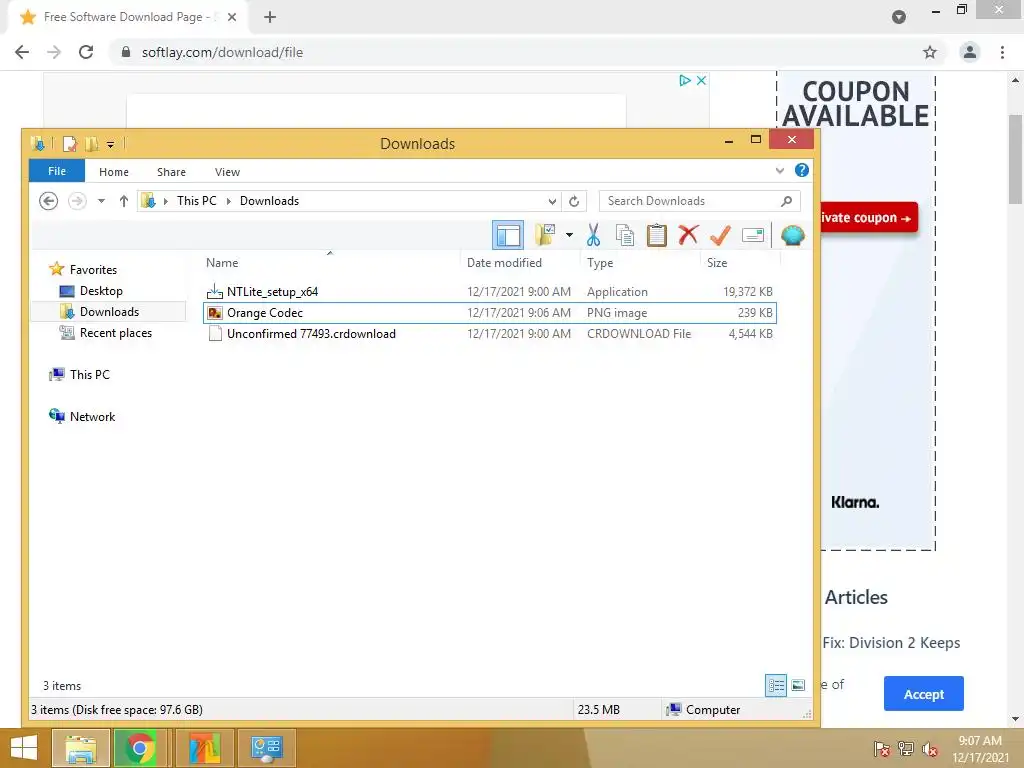Screen dimensions: 1024x768
Task: Open Explorer help question mark
Action: 801,170
